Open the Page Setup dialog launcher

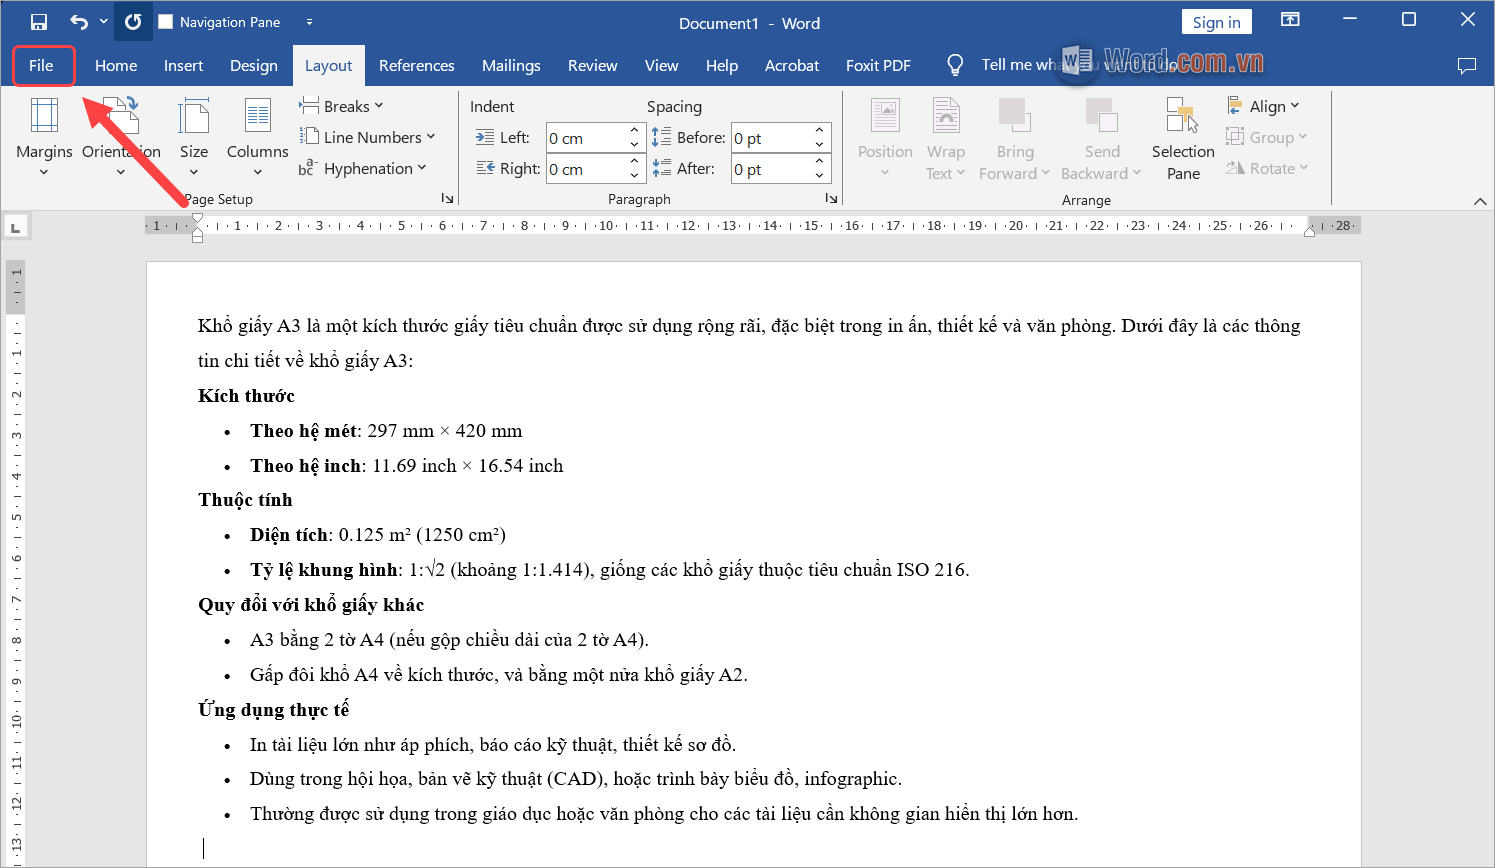pyautogui.click(x=447, y=199)
